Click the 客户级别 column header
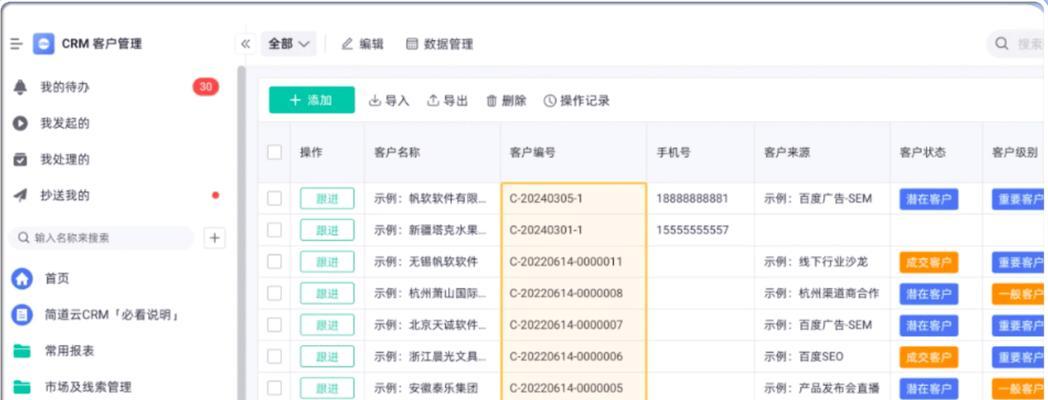1048x400 pixels. [x=1015, y=153]
